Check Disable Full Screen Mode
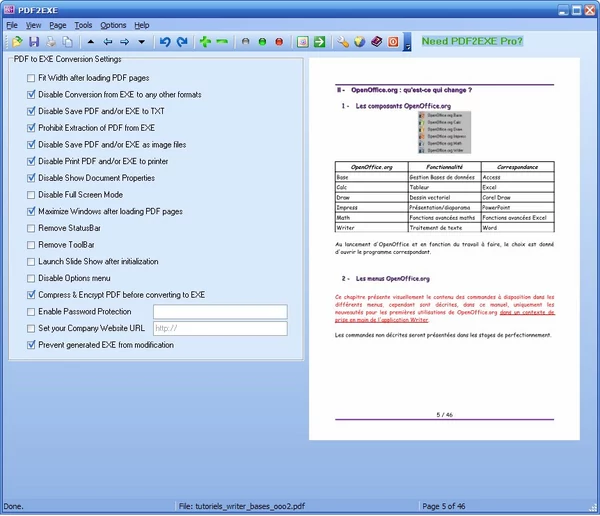The height and width of the screenshot is (516, 600). click(x=31, y=195)
